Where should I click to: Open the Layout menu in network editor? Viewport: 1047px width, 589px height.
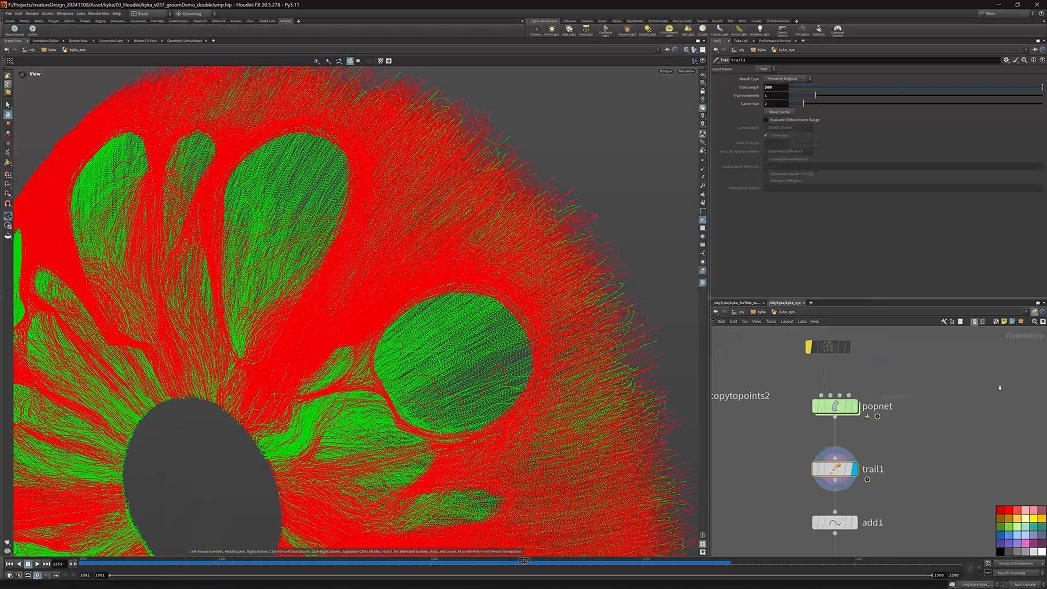[x=787, y=321]
